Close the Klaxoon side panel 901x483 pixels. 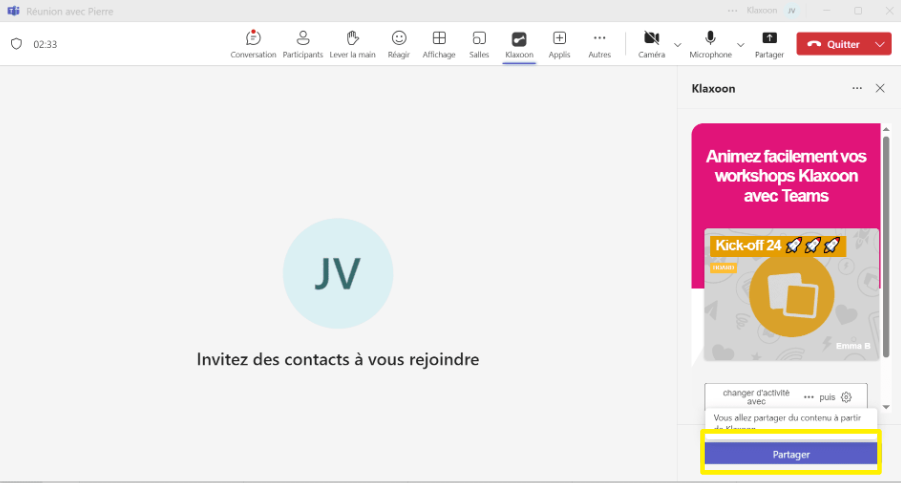click(x=880, y=88)
